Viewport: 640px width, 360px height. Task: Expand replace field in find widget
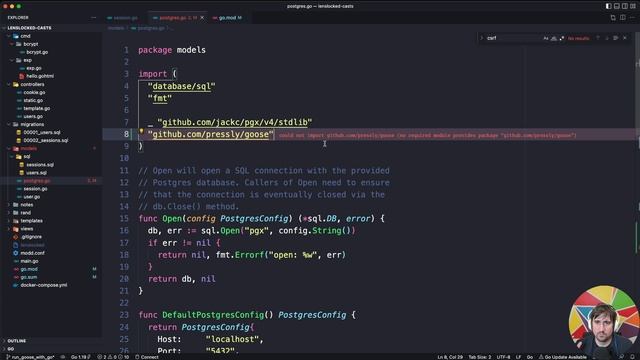(482, 38)
